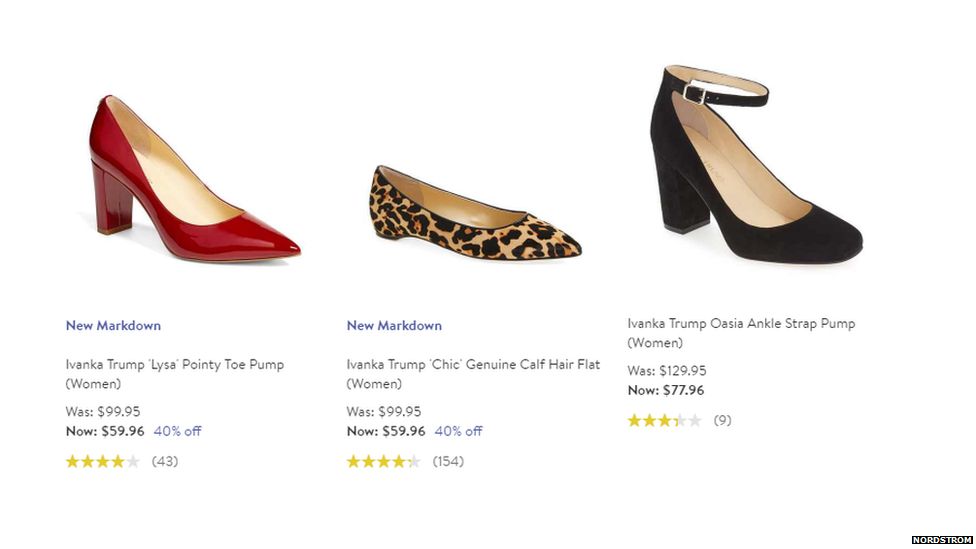
Task: Click the 40% off text for Chic flat
Action: 458,431
